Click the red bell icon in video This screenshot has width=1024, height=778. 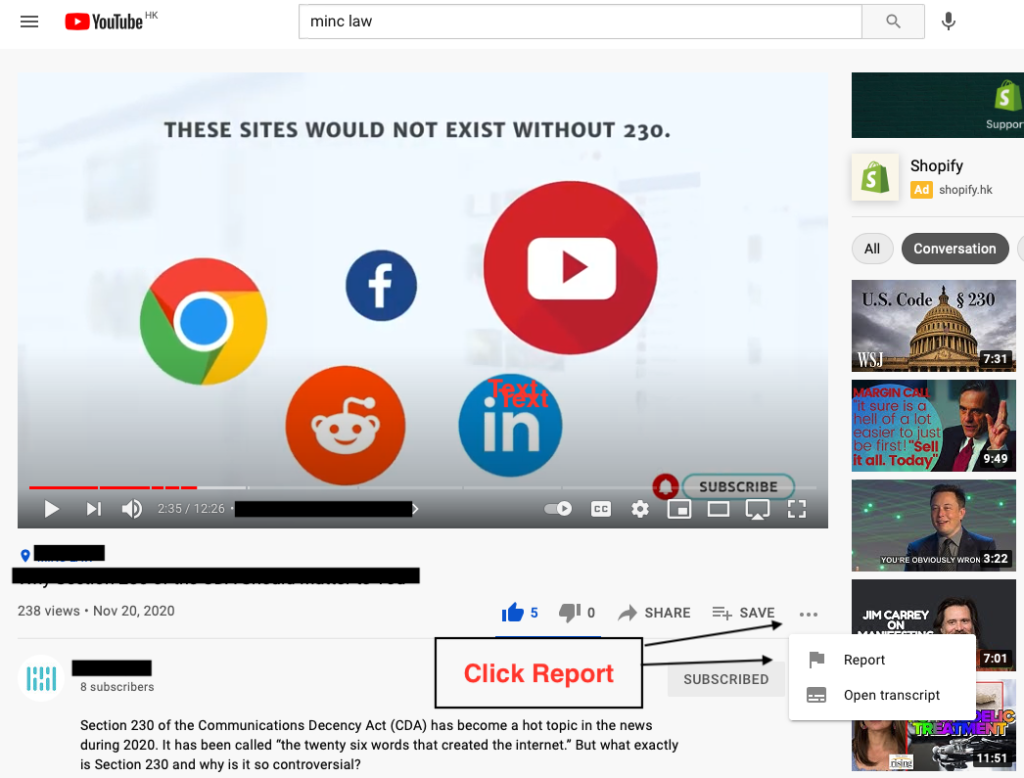[x=665, y=487]
